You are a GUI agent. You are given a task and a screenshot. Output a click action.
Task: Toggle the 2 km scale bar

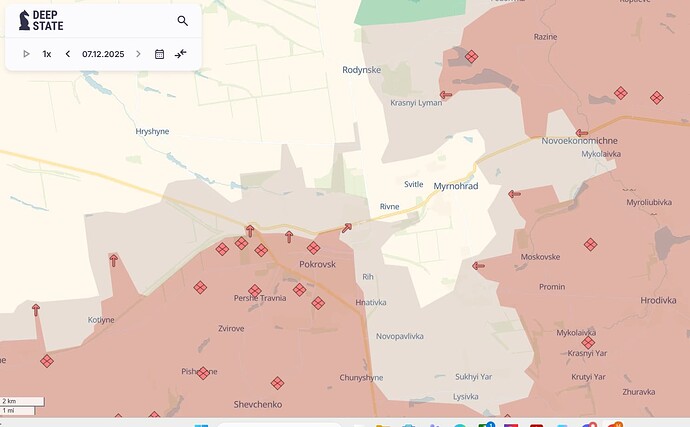[21, 405]
